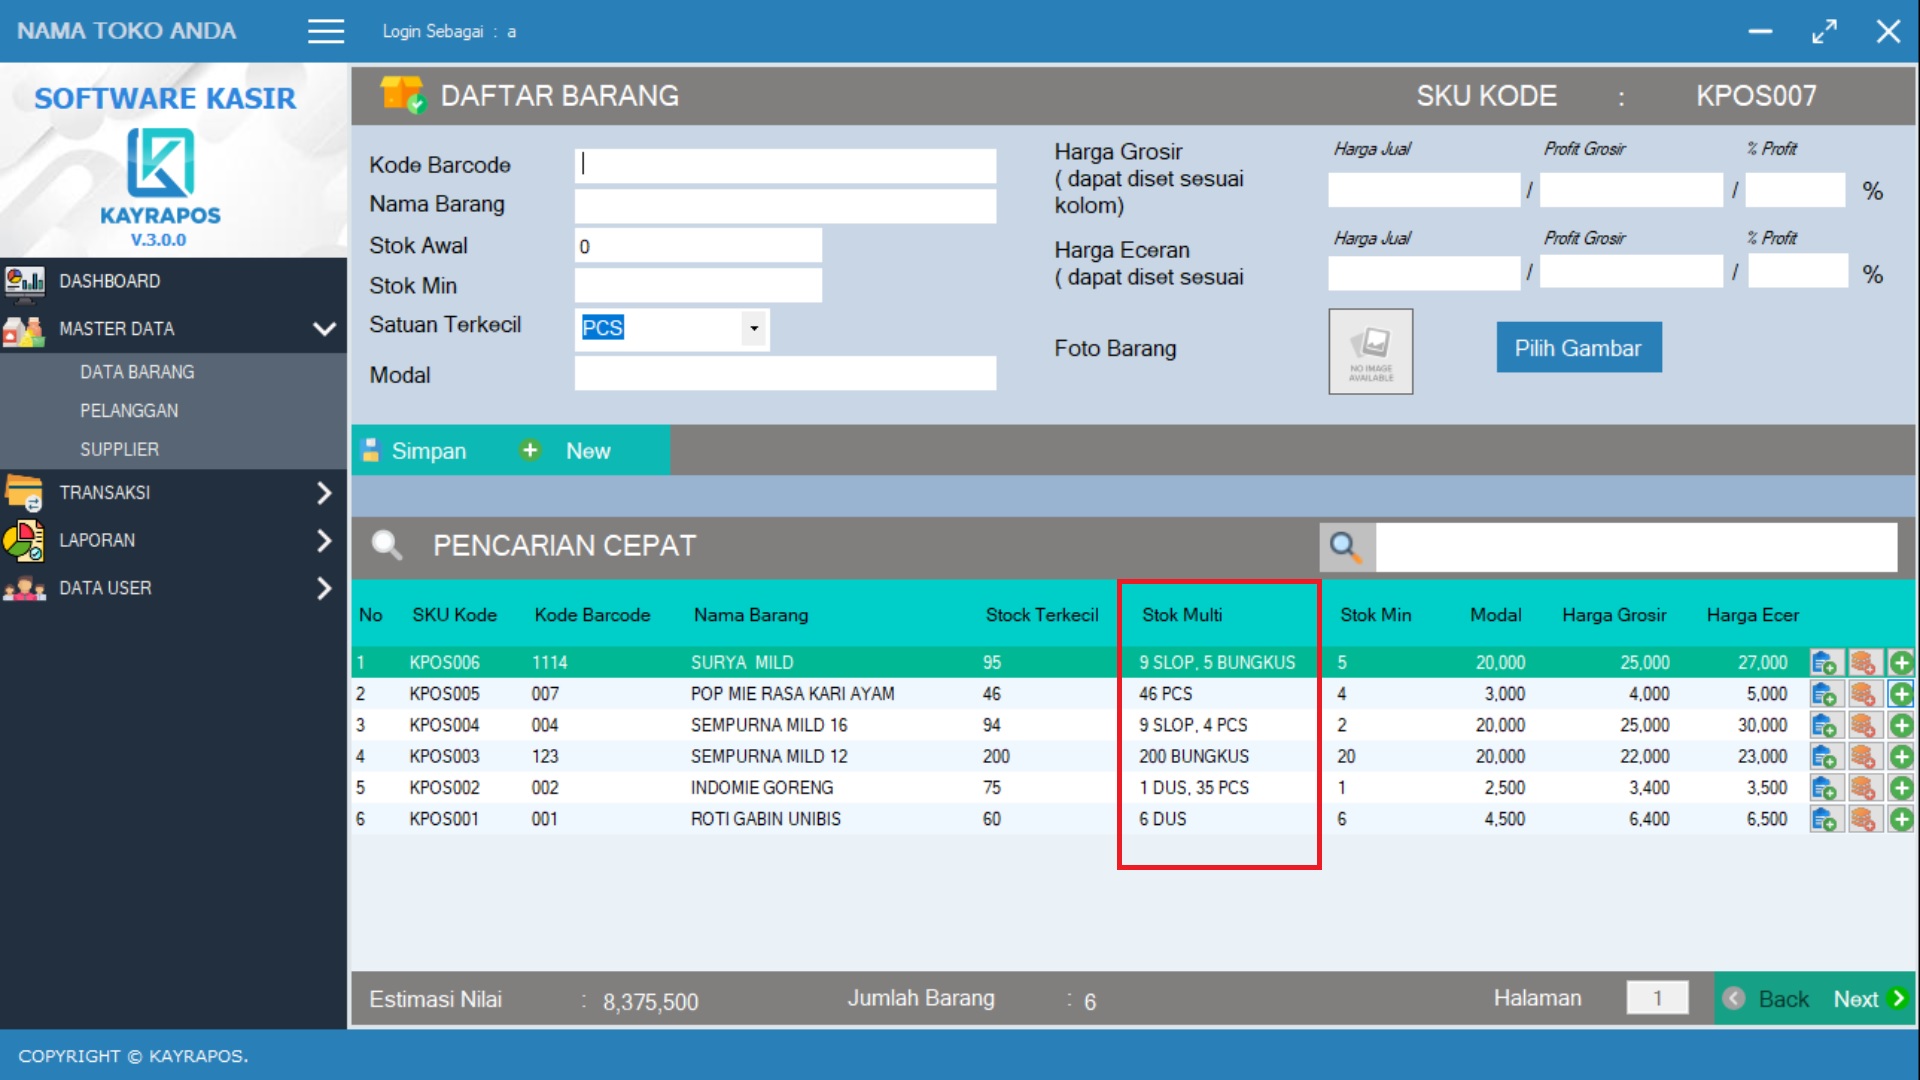Select the KPOS005 table cell

[x=444, y=694]
